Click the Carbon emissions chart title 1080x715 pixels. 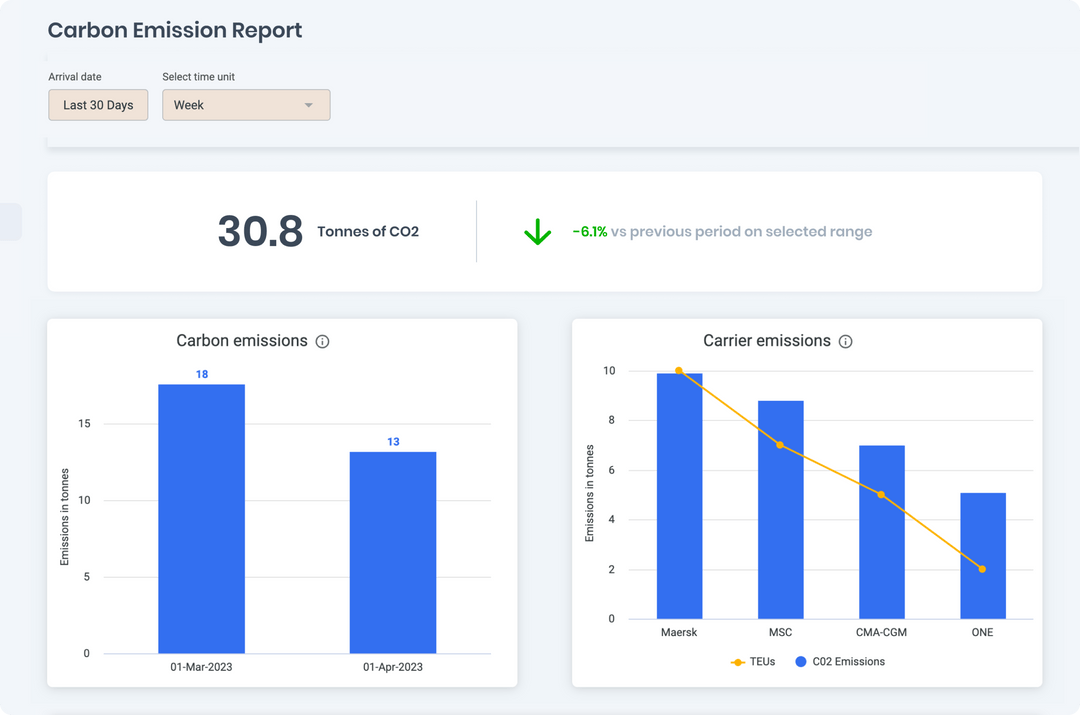[242, 340]
